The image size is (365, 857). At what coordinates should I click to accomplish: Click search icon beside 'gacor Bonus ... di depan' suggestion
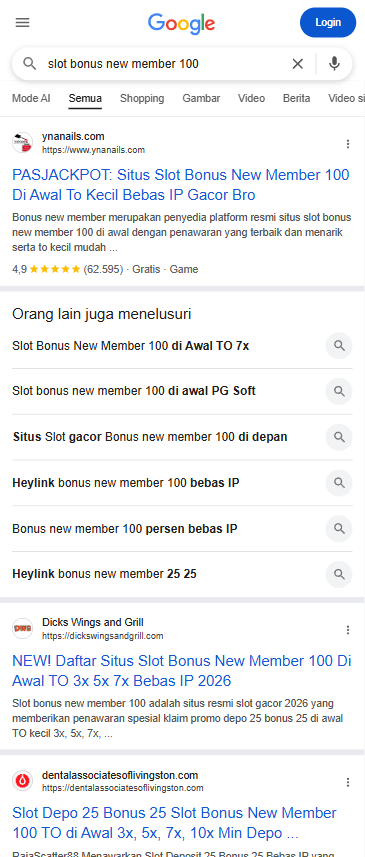point(339,437)
